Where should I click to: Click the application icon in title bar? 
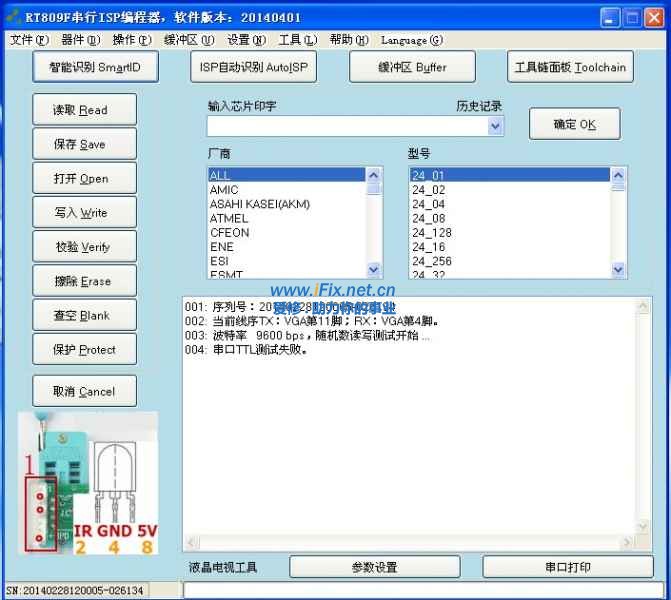coord(14,17)
